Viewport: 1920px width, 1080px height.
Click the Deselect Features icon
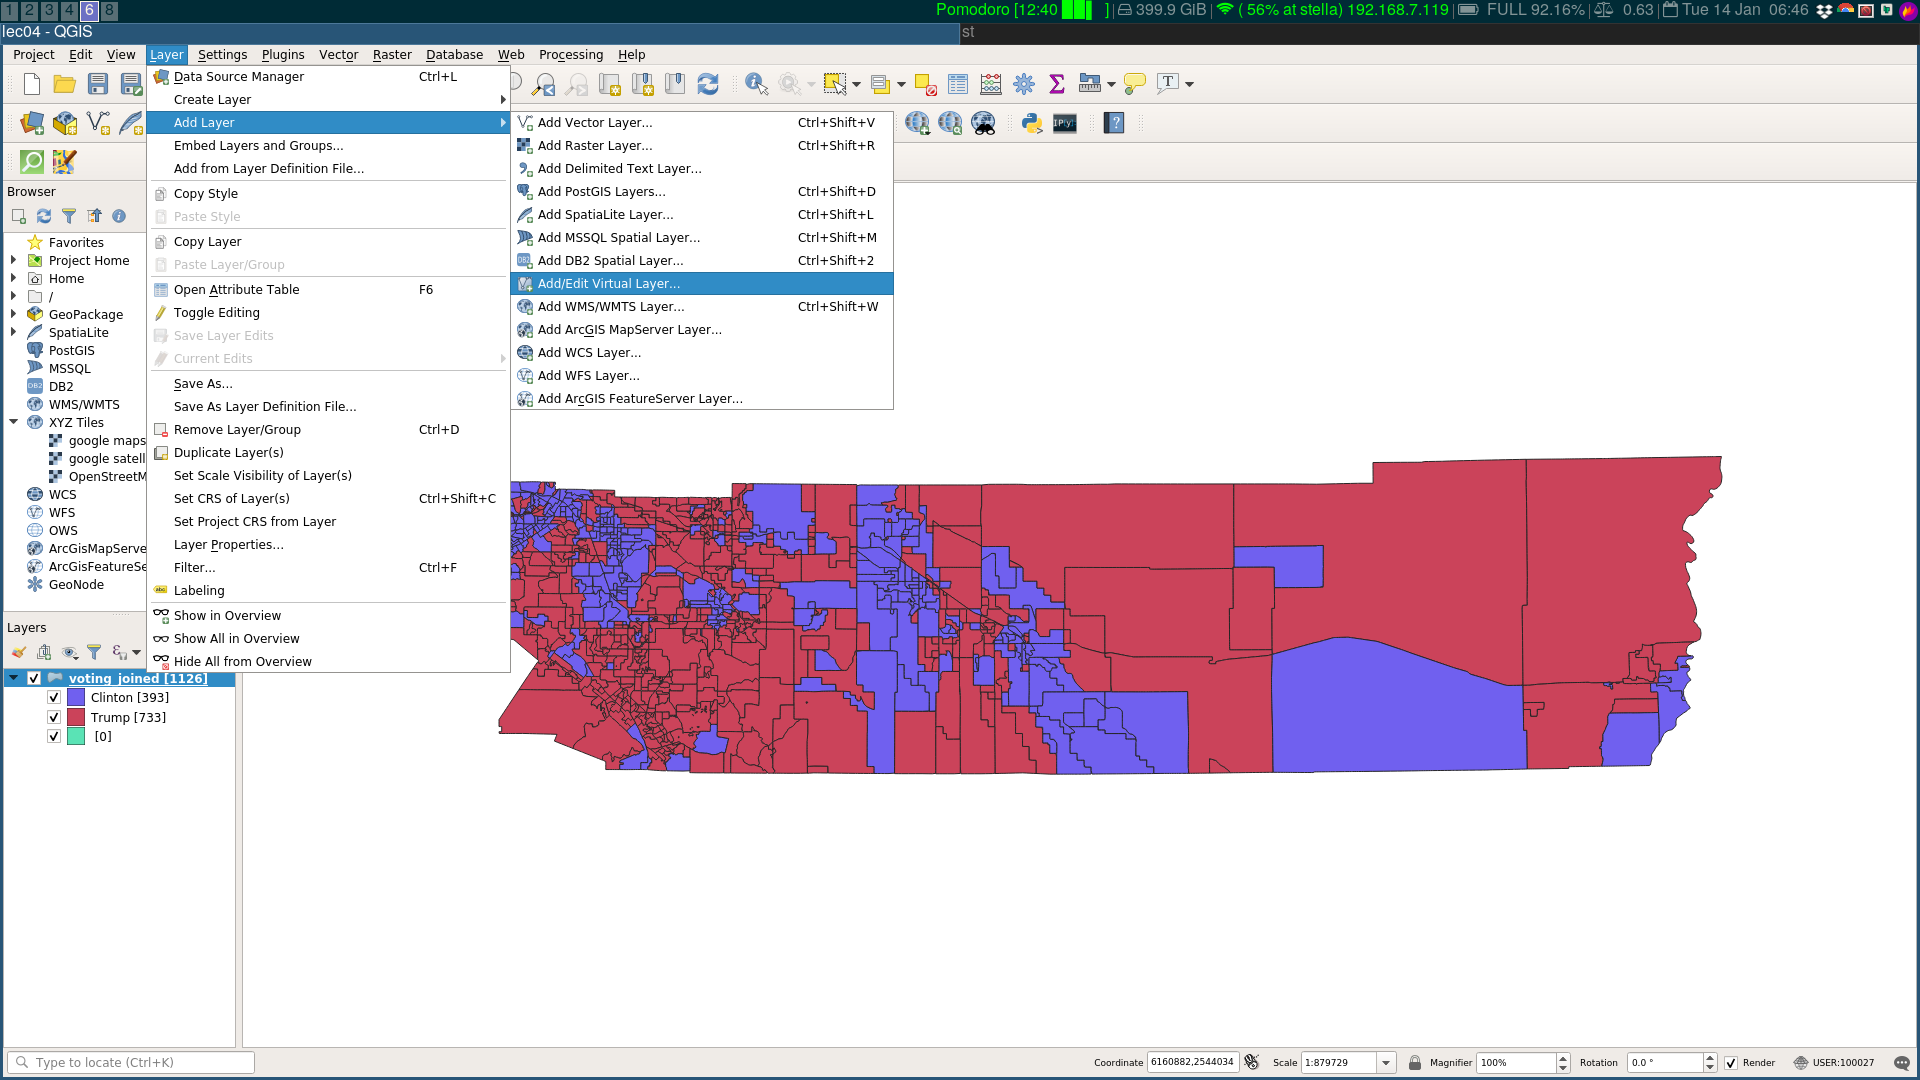pyautogui.click(x=925, y=85)
